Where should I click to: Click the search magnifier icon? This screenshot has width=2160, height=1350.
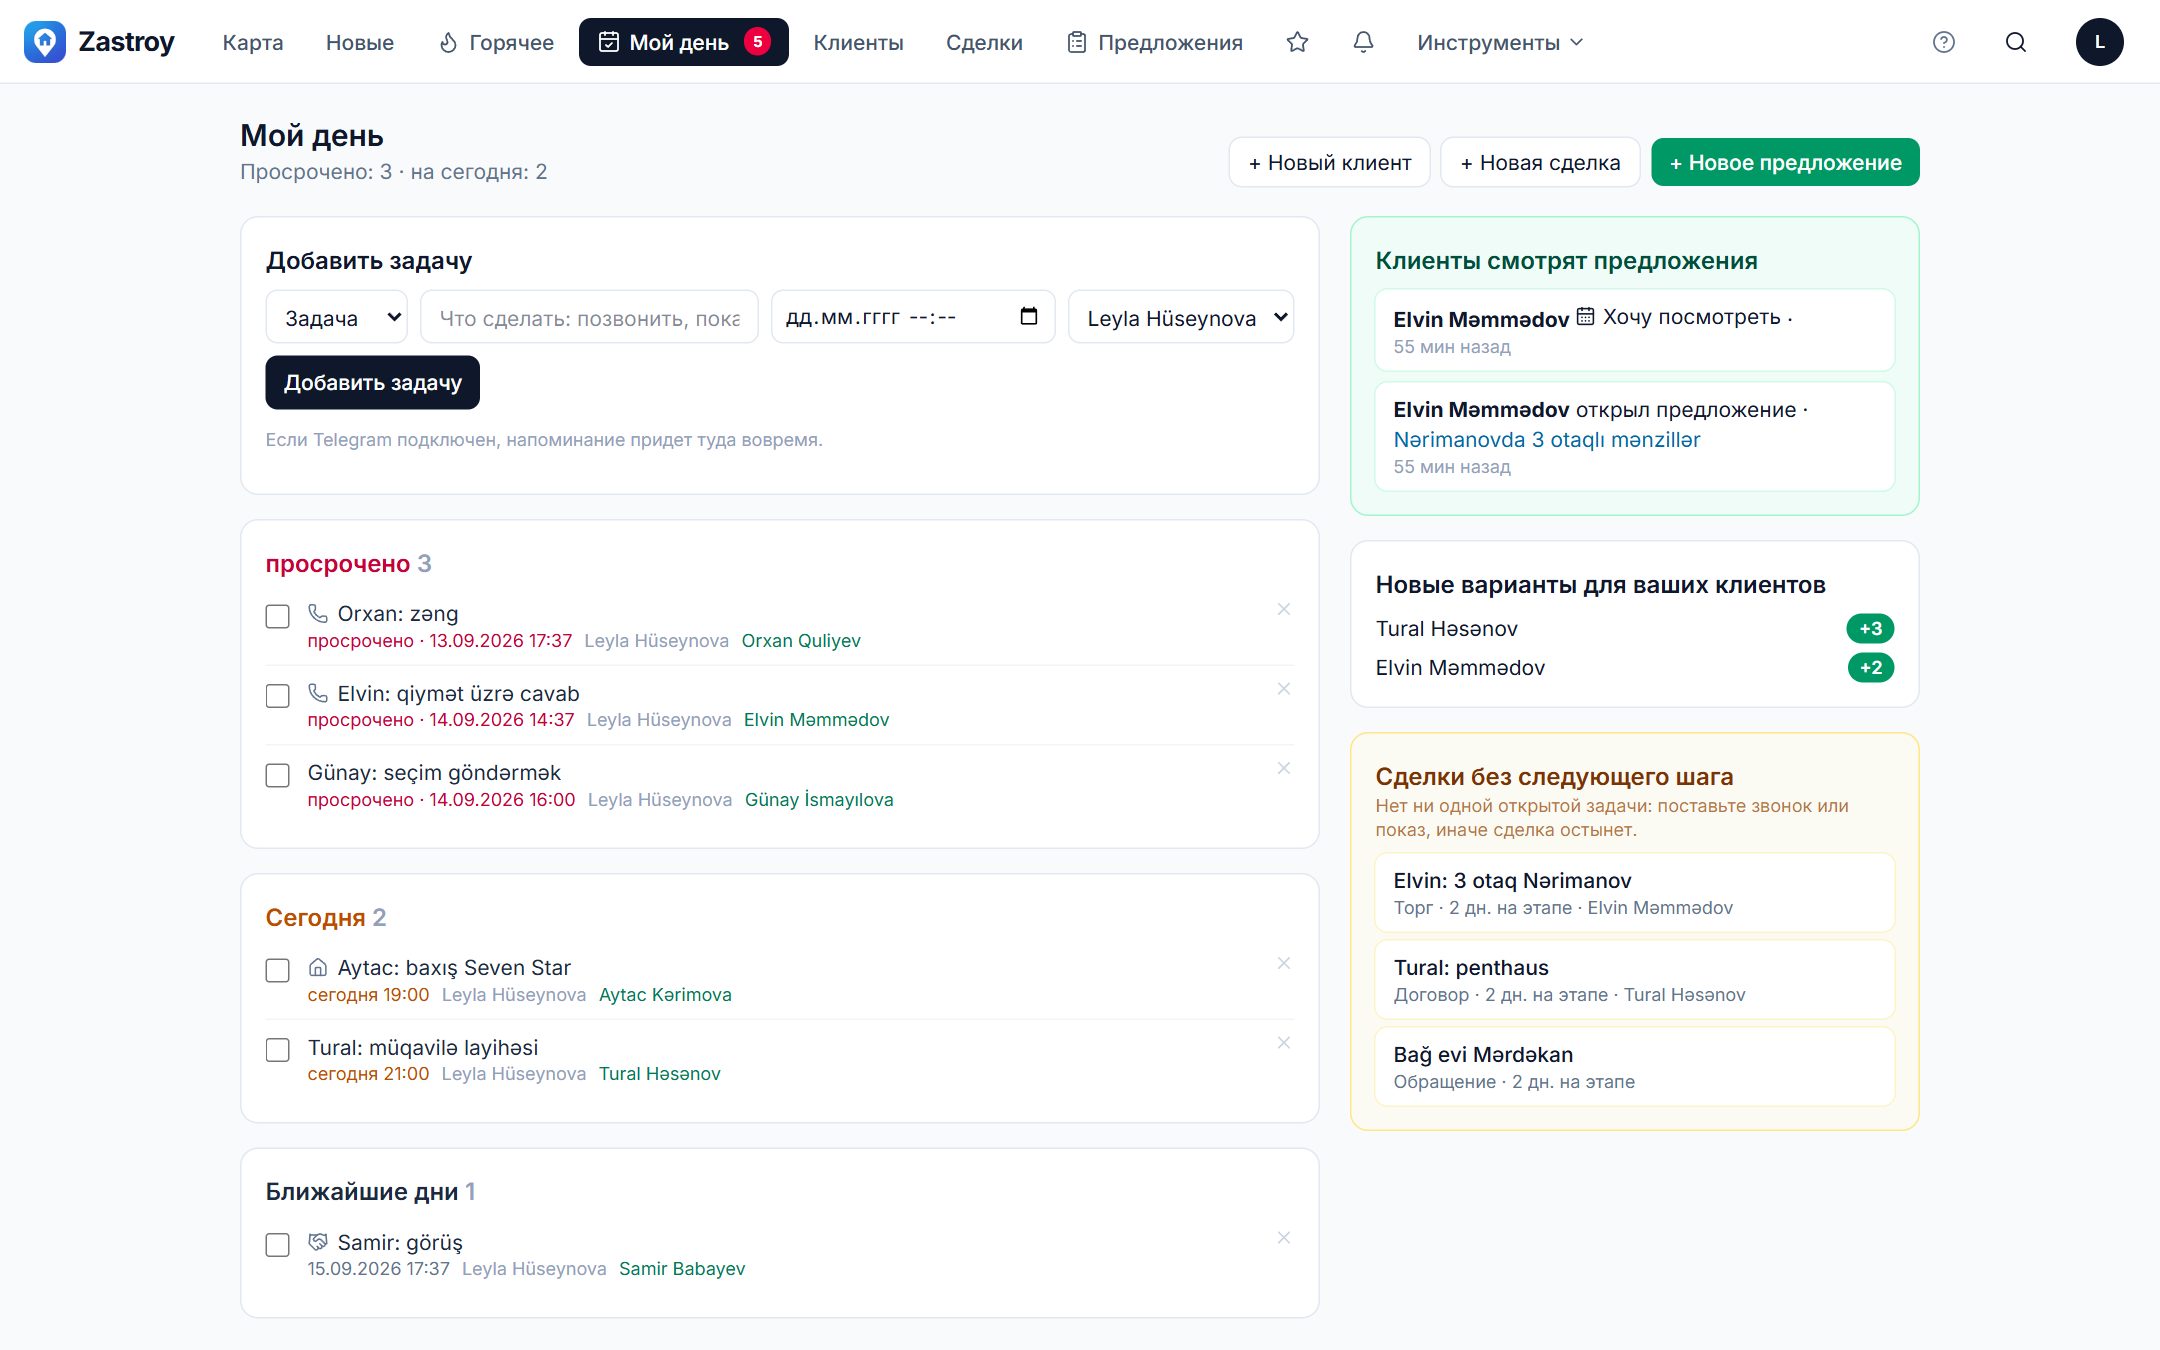[x=2016, y=42]
